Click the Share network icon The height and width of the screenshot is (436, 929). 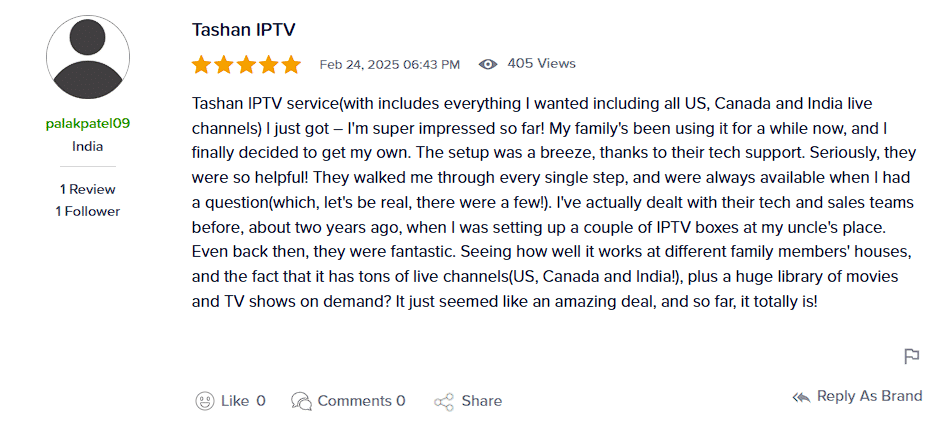444,402
